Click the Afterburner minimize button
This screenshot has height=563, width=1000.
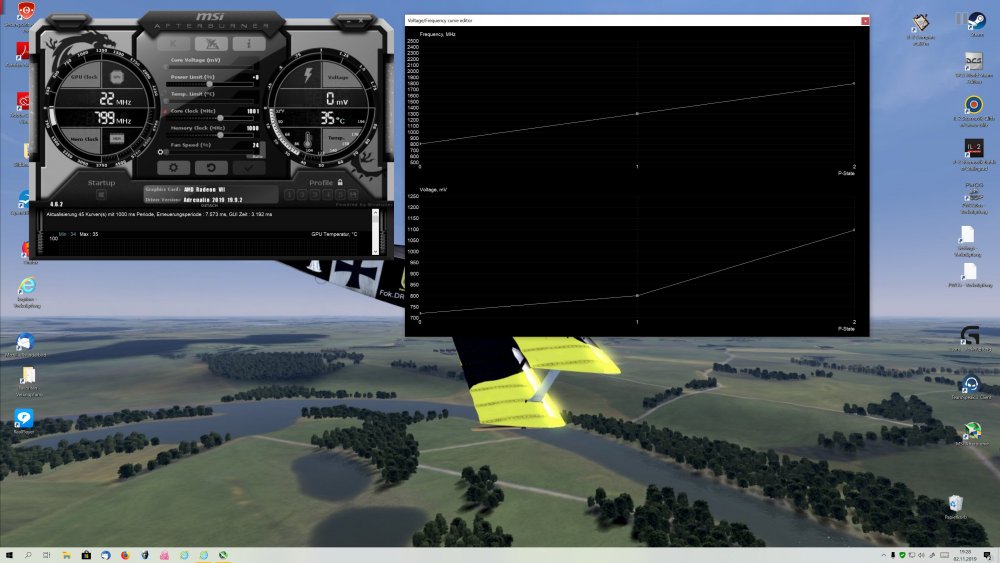[x=349, y=21]
